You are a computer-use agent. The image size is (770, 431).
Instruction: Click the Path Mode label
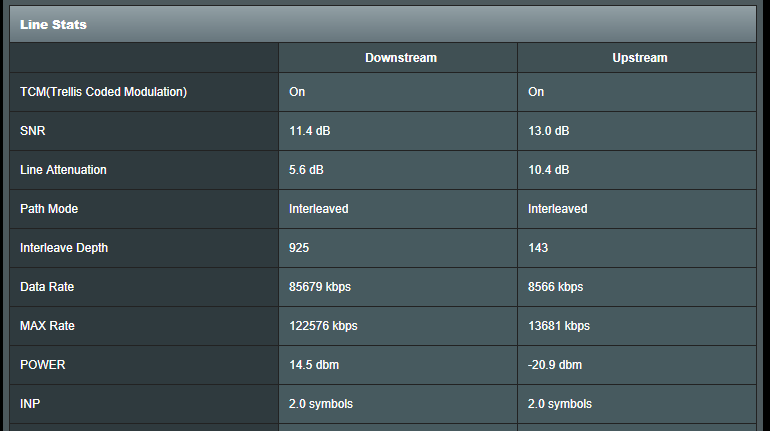[49, 209]
